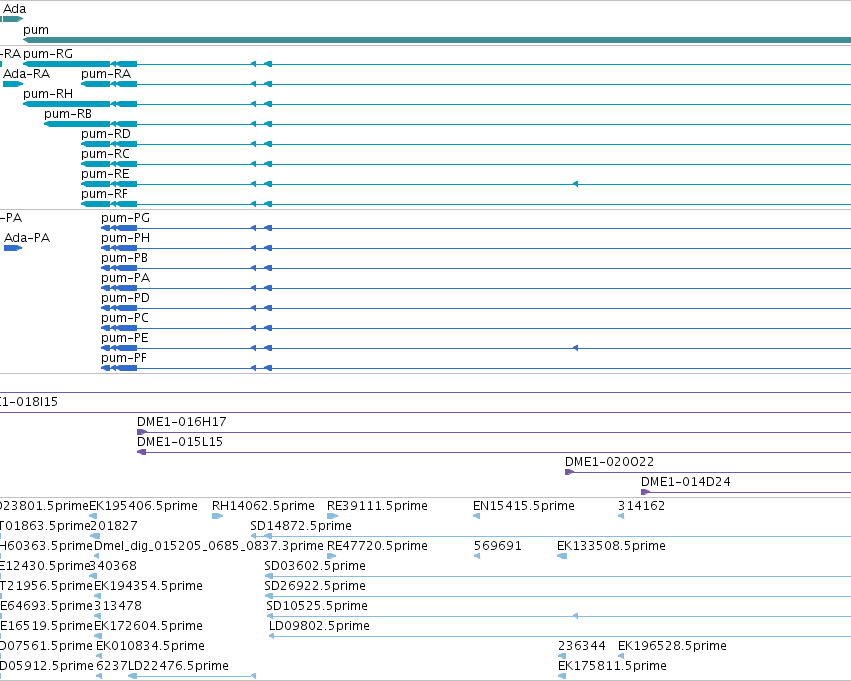Screen dimensions: 851x681
Task: Select the Ada-RA transcript label
Action: pos(27,74)
